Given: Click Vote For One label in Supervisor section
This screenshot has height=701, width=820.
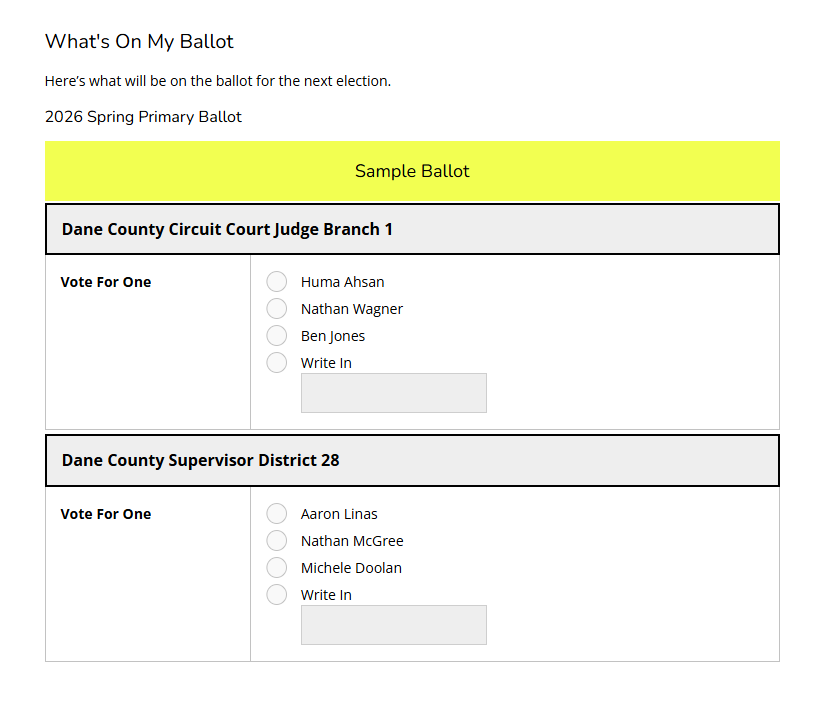Looking at the screenshot, I should 106,514.
